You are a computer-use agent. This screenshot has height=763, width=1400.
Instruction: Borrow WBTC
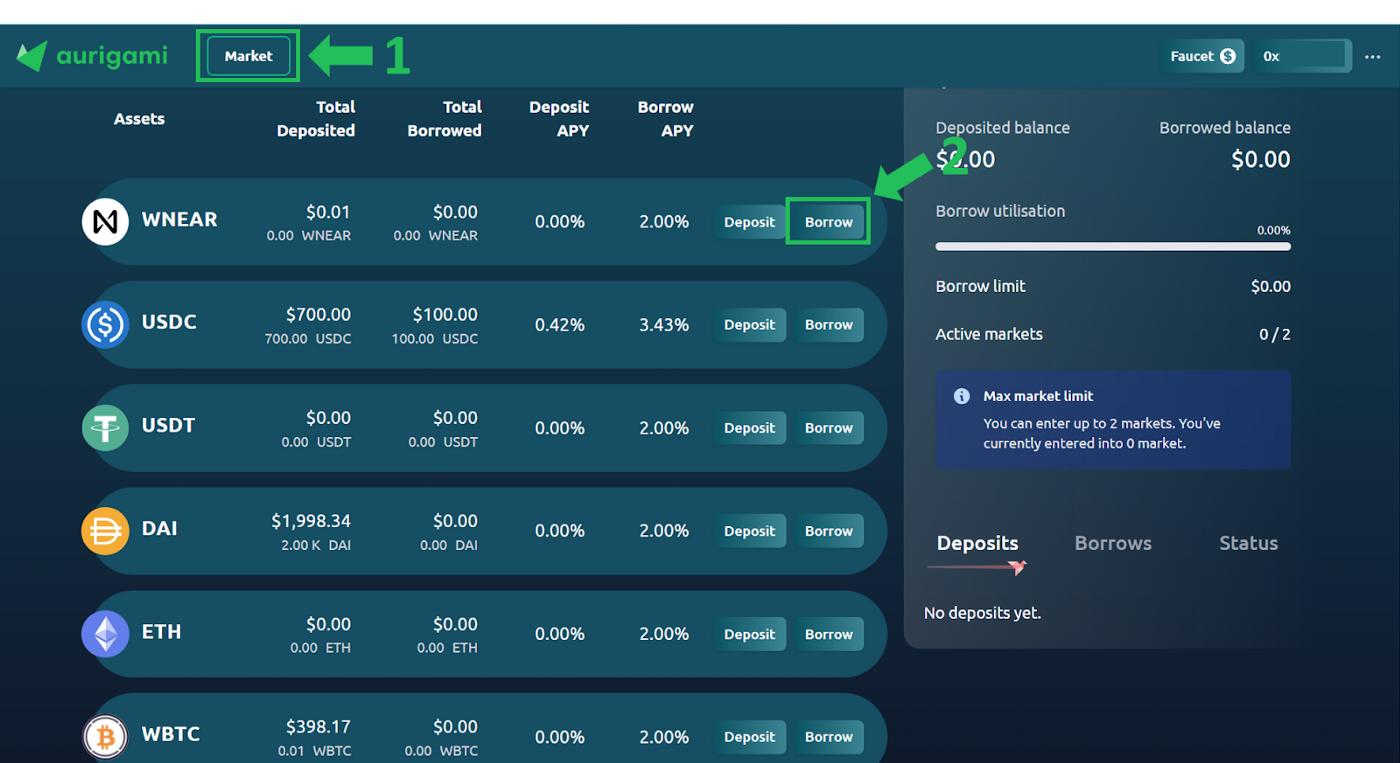[828, 737]
